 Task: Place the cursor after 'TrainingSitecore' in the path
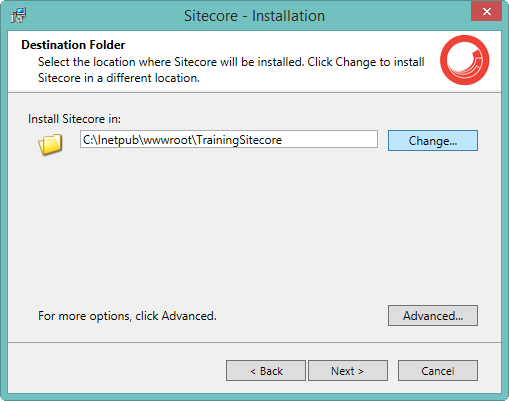[x=283, y=140]
